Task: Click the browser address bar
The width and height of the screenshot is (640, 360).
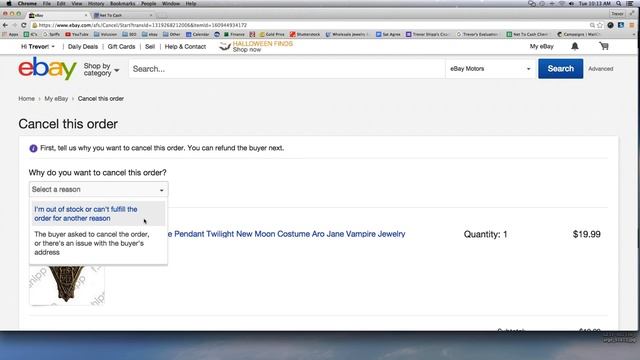Action: pyautogui.click(x=310, y=25)
